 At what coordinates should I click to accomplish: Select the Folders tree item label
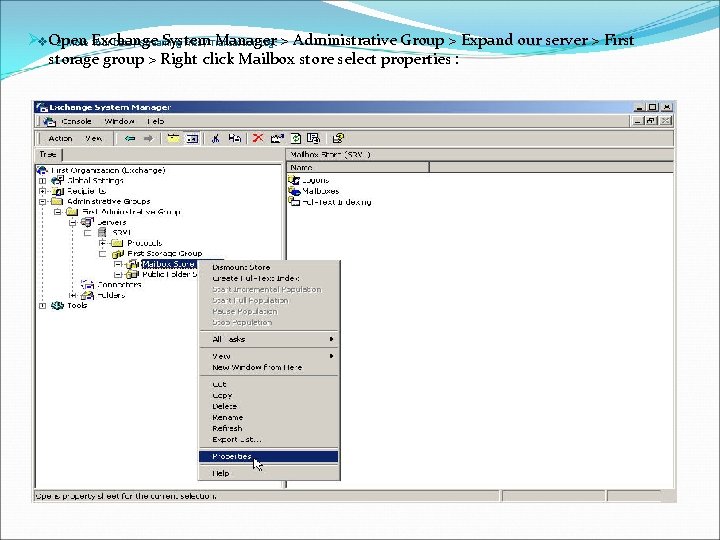111,295
